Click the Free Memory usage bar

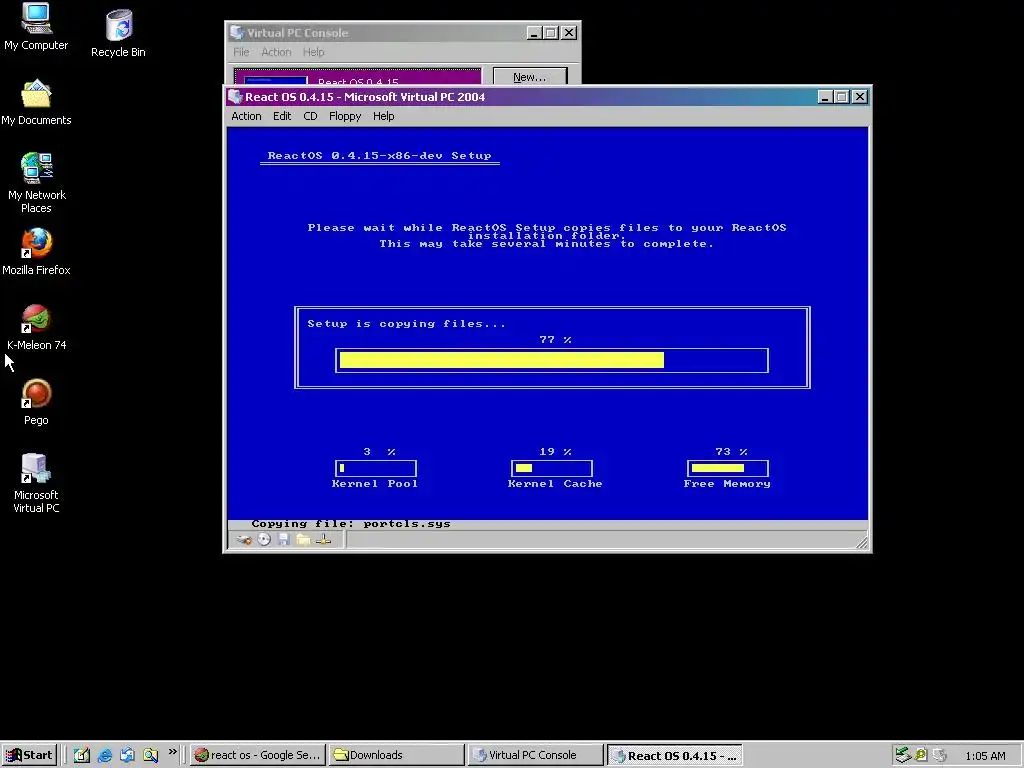coord(728,468)
